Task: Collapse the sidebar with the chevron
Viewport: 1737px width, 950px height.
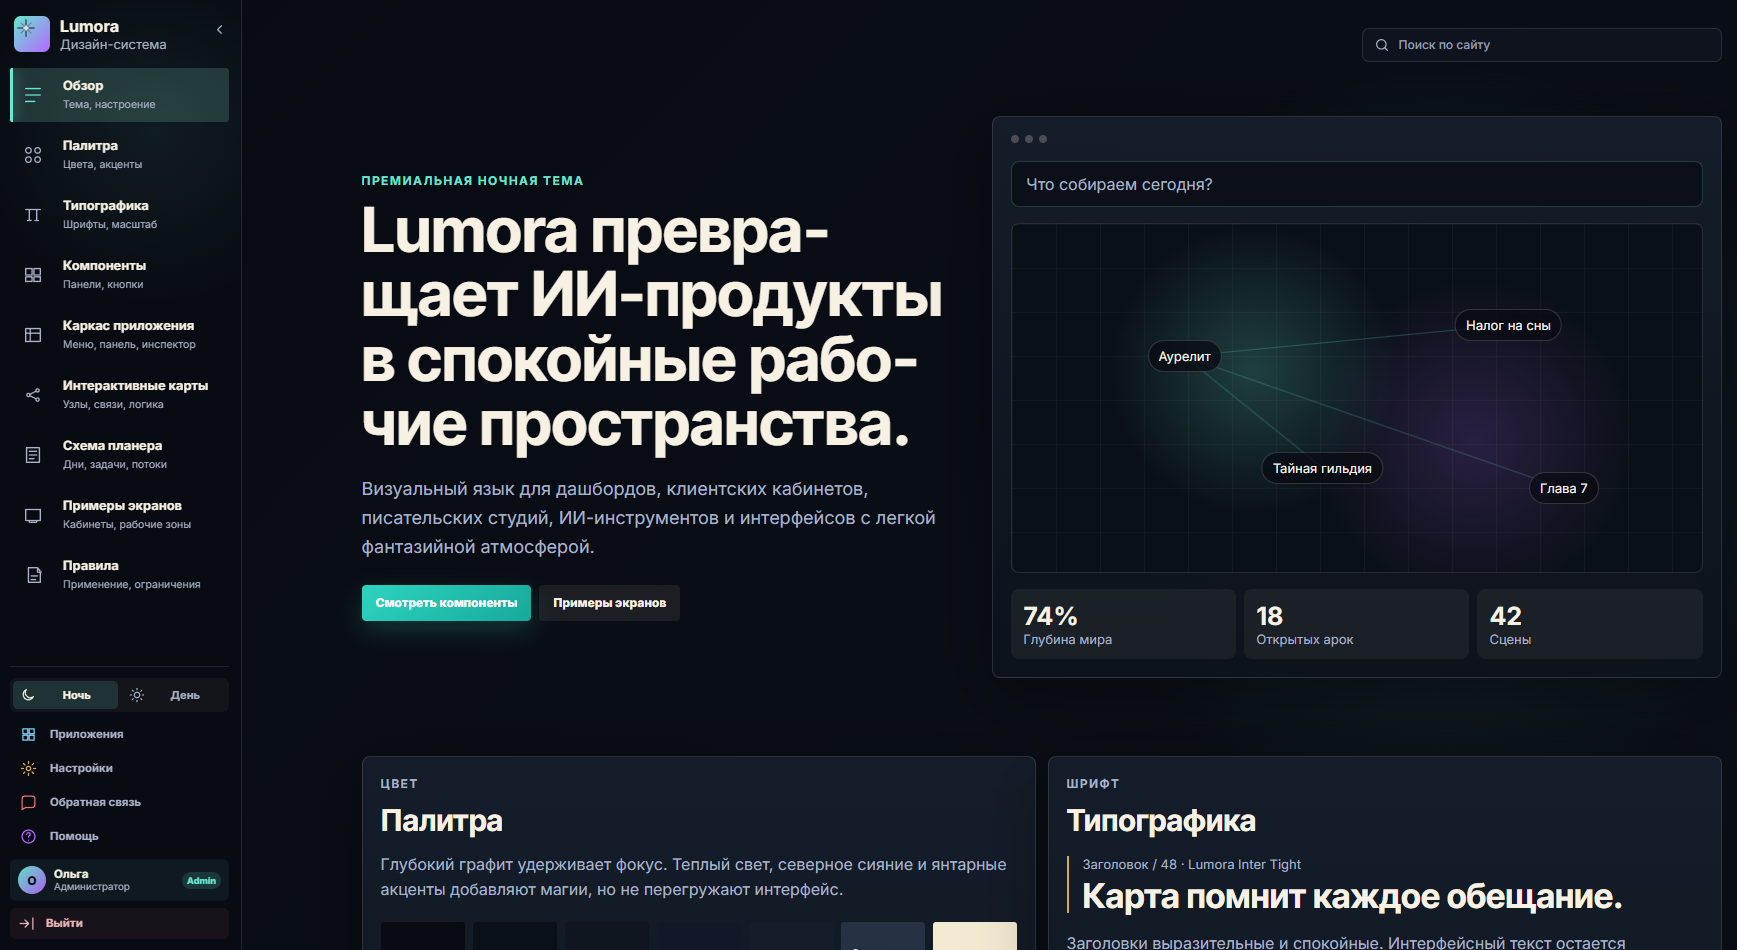Action: tap(219, 30)
